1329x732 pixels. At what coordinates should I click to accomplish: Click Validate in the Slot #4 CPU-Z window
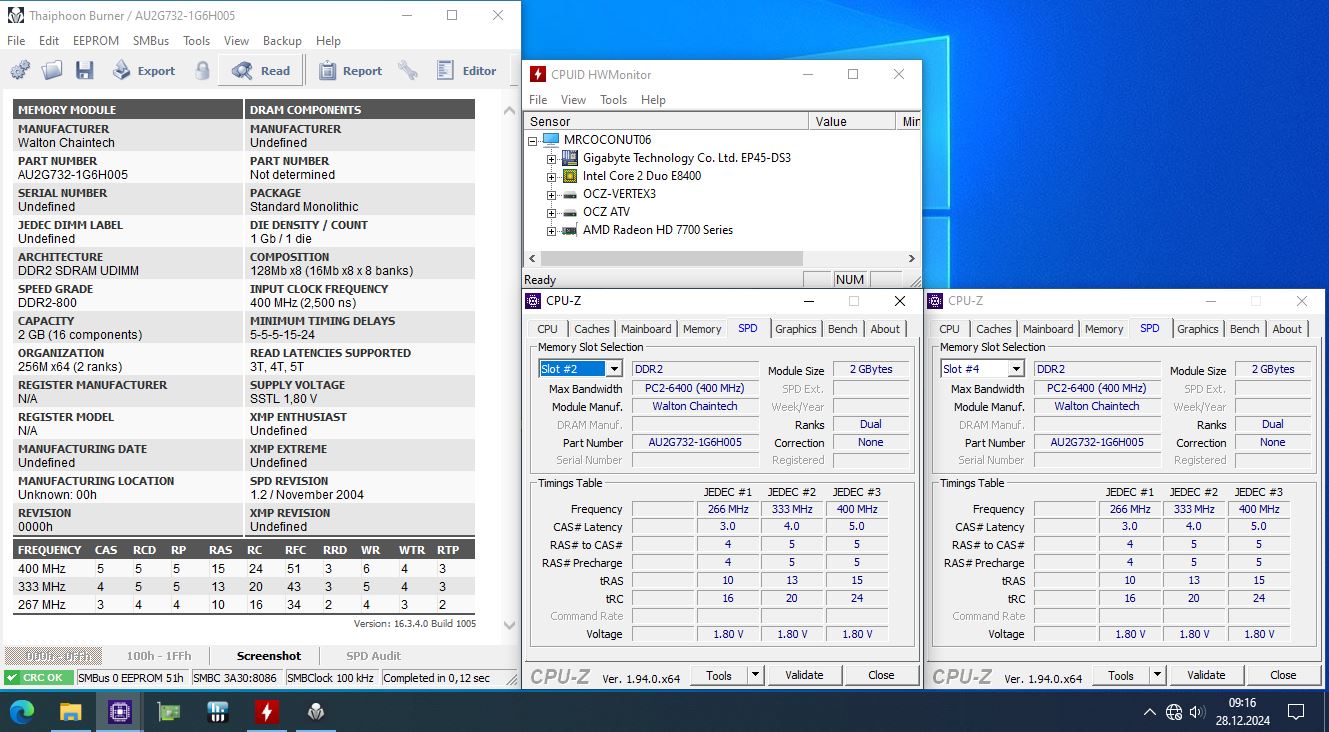tap(1206, 675)
